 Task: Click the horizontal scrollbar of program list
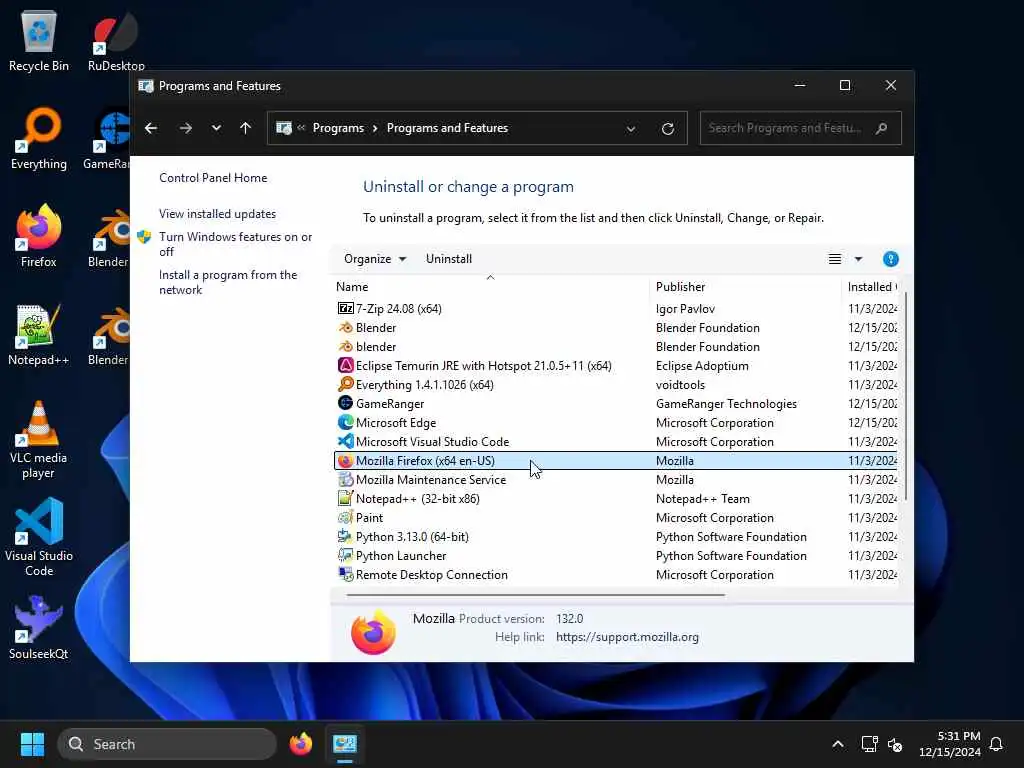[536, 595]
